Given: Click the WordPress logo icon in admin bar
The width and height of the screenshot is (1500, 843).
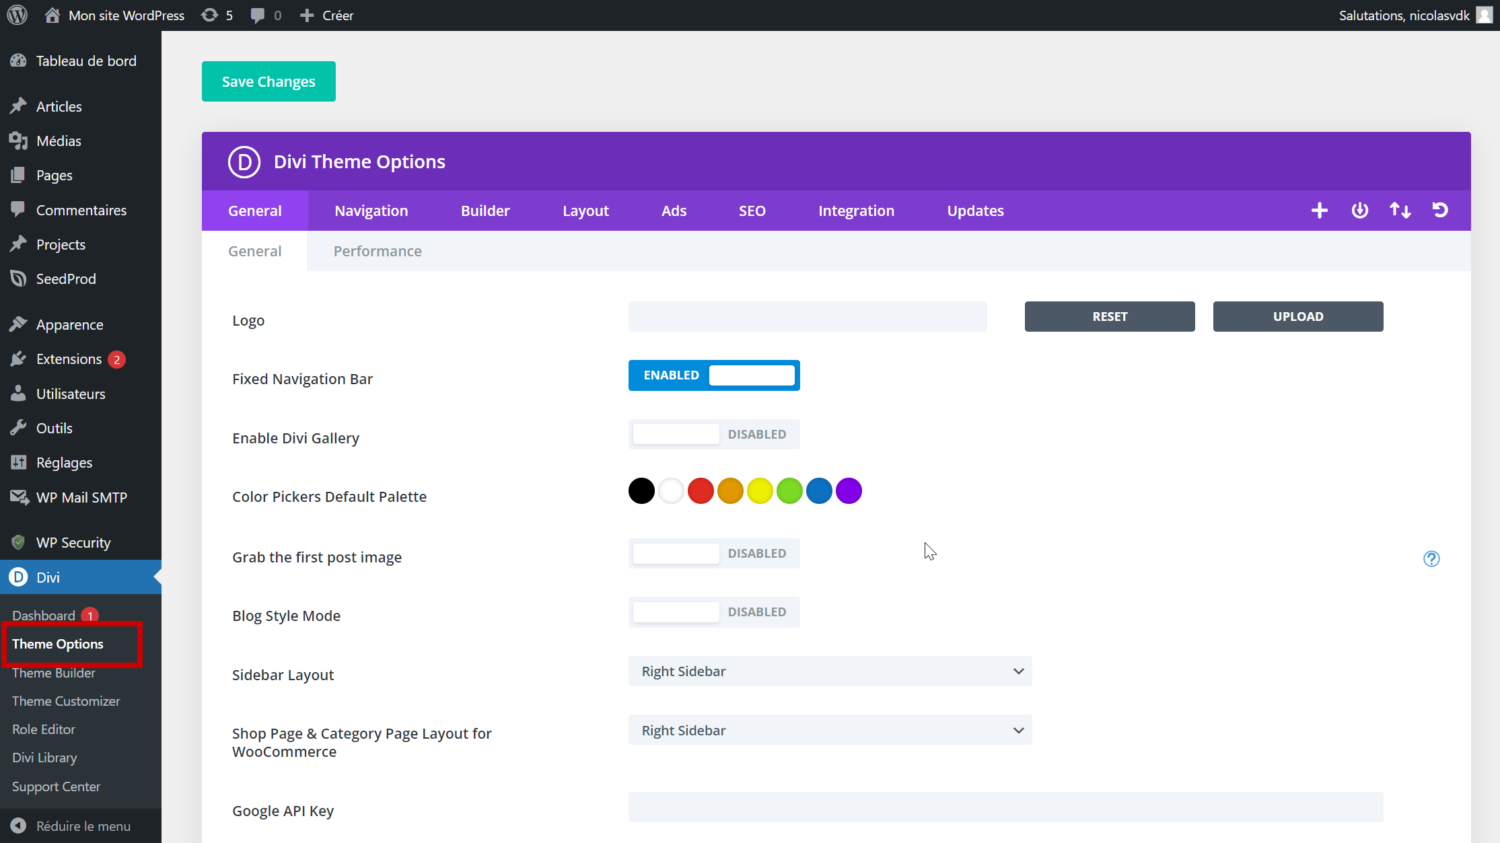Looking at the screenshot, I should tap(17, 15).
